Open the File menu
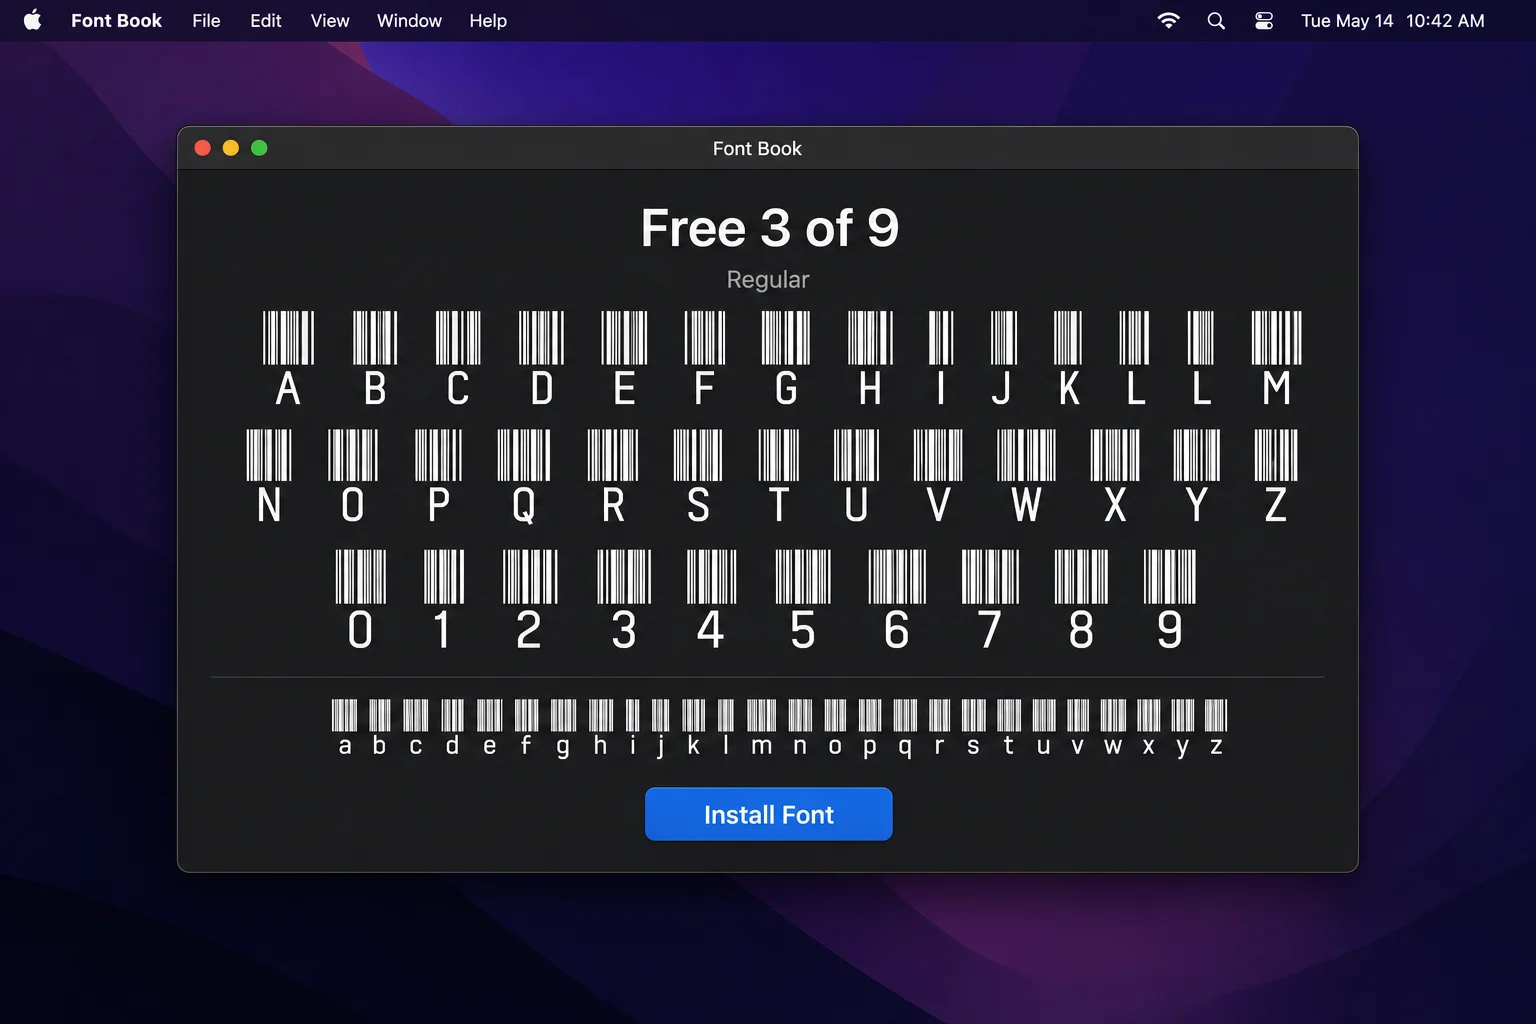The image size is (1536, 1024). pyautogui.click(x=206, y=20)
